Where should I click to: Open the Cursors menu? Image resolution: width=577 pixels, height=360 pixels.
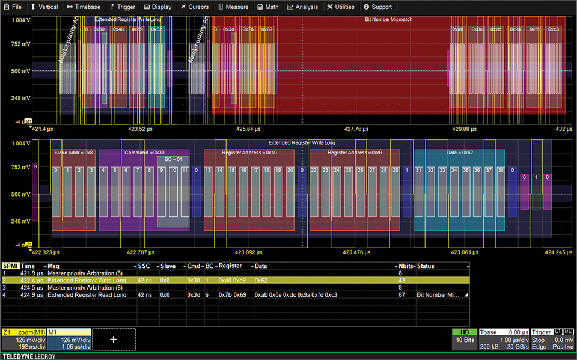[x=195, y=7]
